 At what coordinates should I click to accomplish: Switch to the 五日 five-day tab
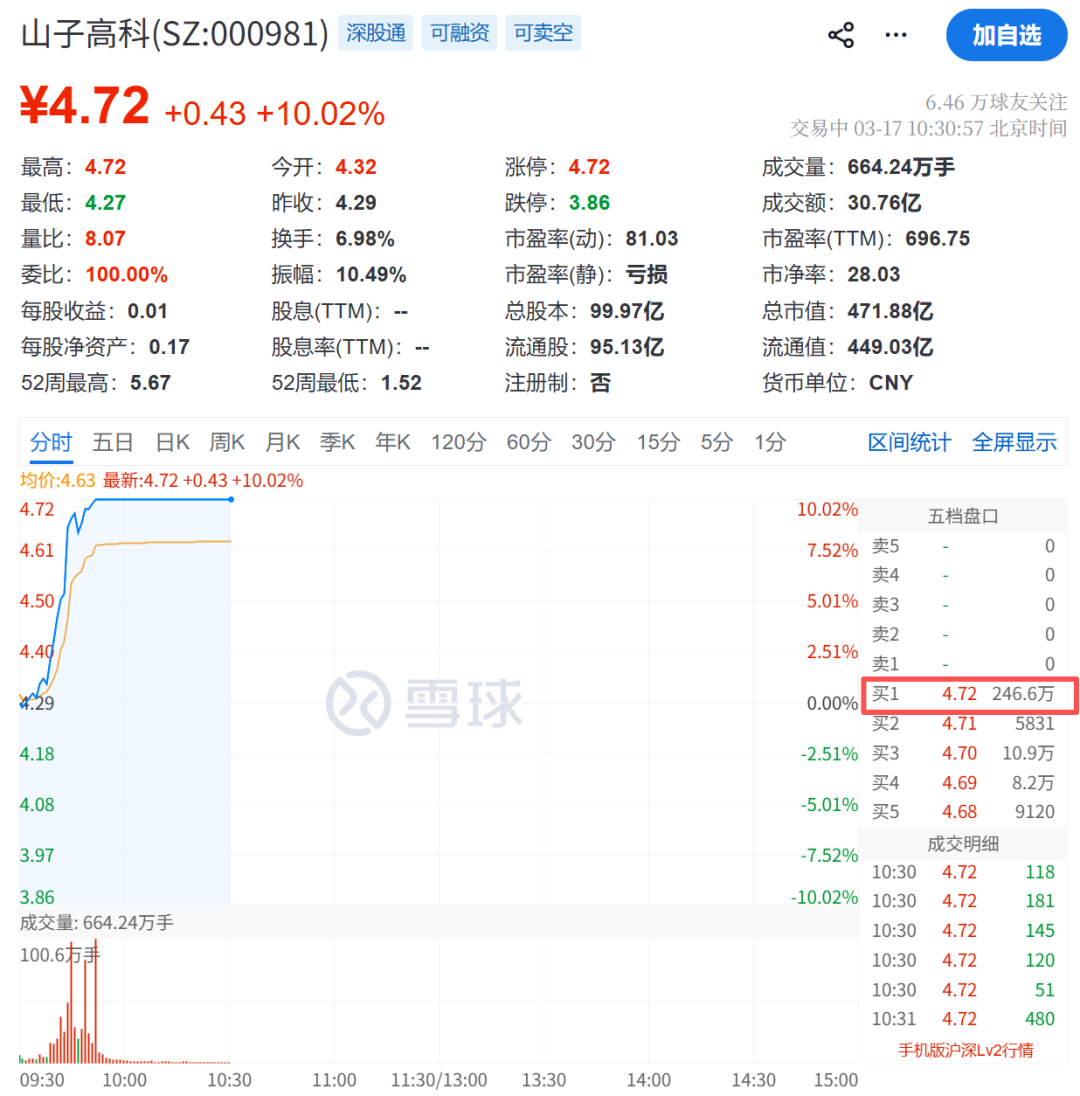[112, 442]
